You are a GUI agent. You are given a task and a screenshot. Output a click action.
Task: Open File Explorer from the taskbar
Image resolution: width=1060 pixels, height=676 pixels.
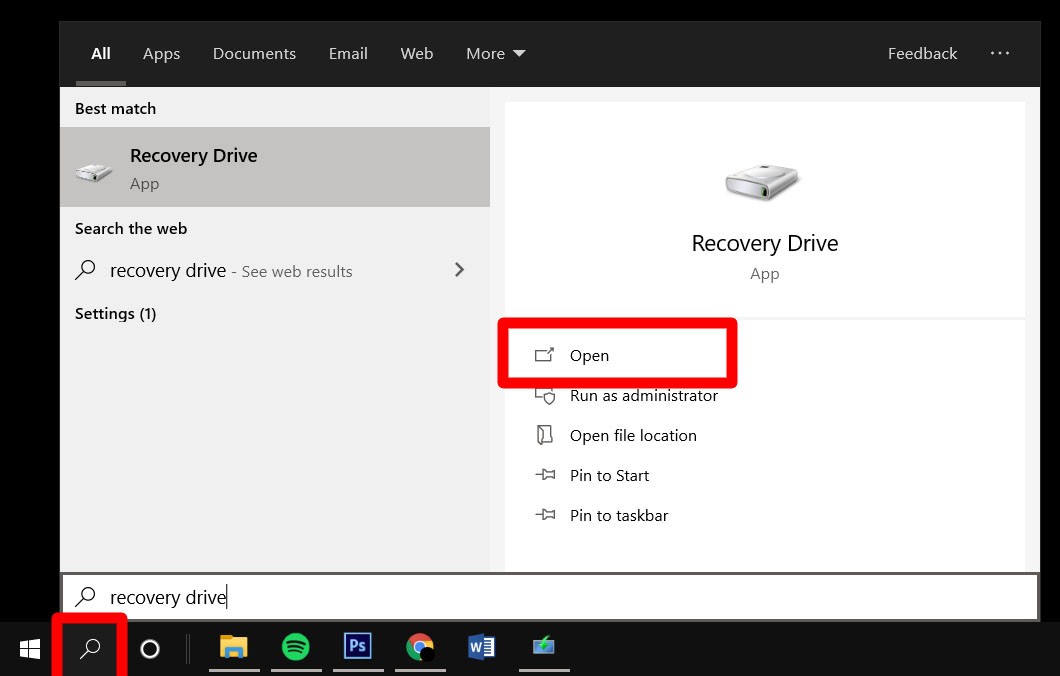point(234,648)
